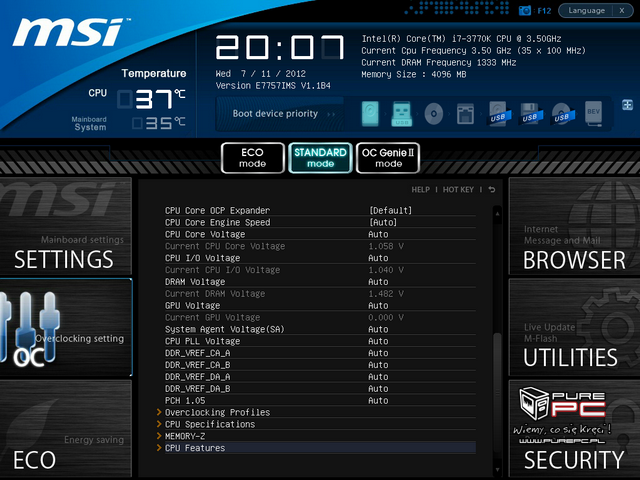Click the back arrow icon beside HOT KEY
The width and height of the screenshot is (640, 480).
(x=492, y=189)
